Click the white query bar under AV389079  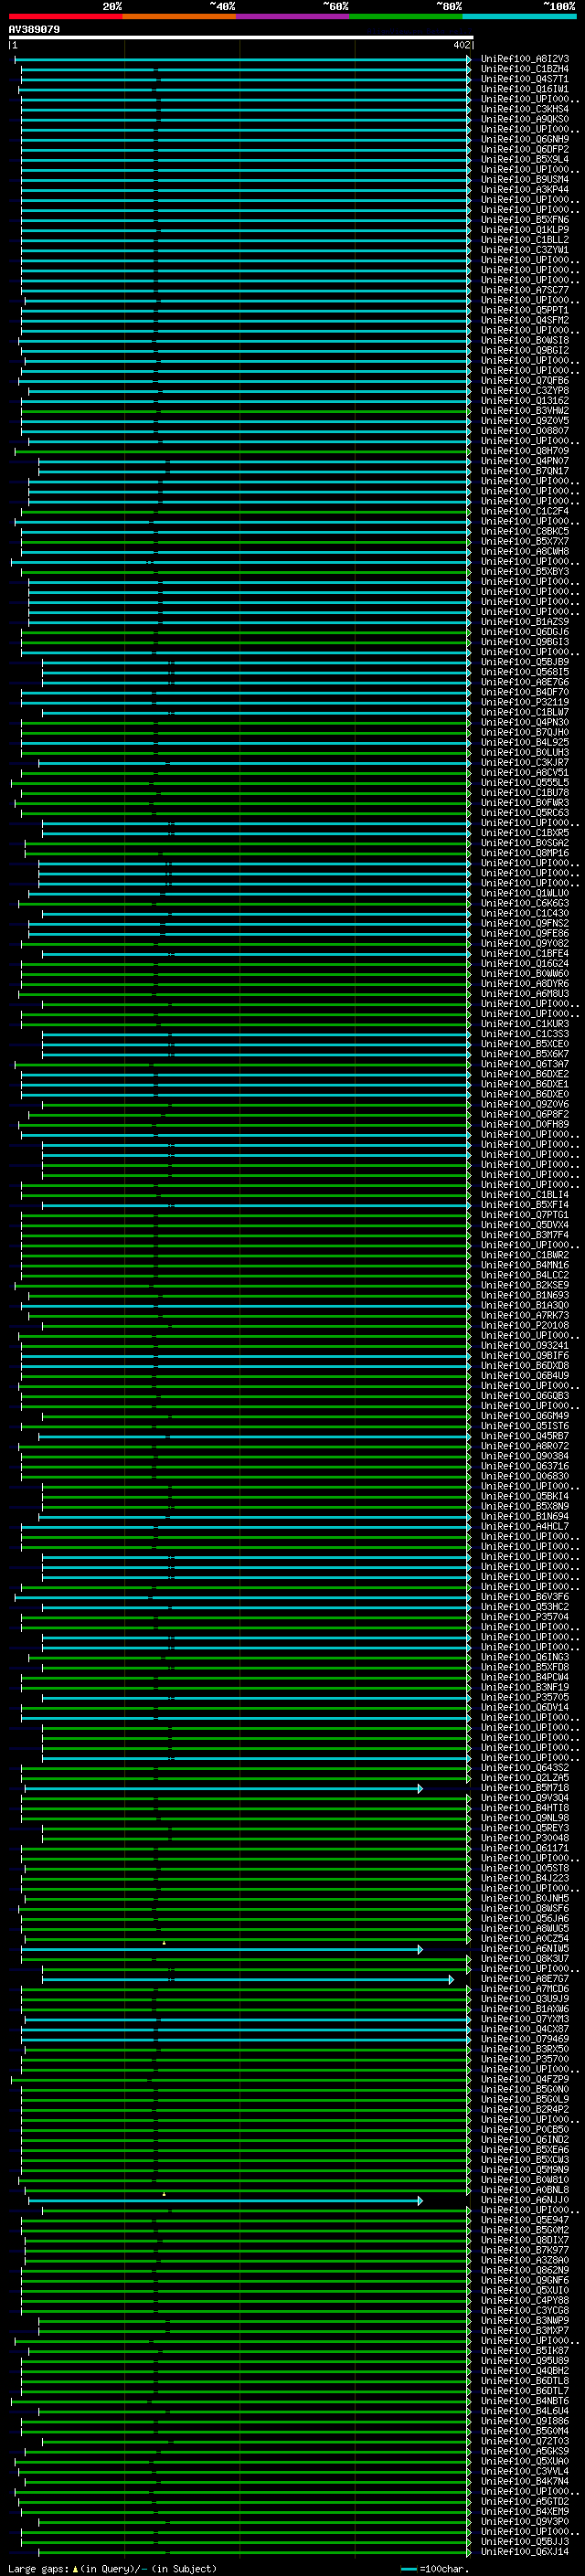point(240,37)
